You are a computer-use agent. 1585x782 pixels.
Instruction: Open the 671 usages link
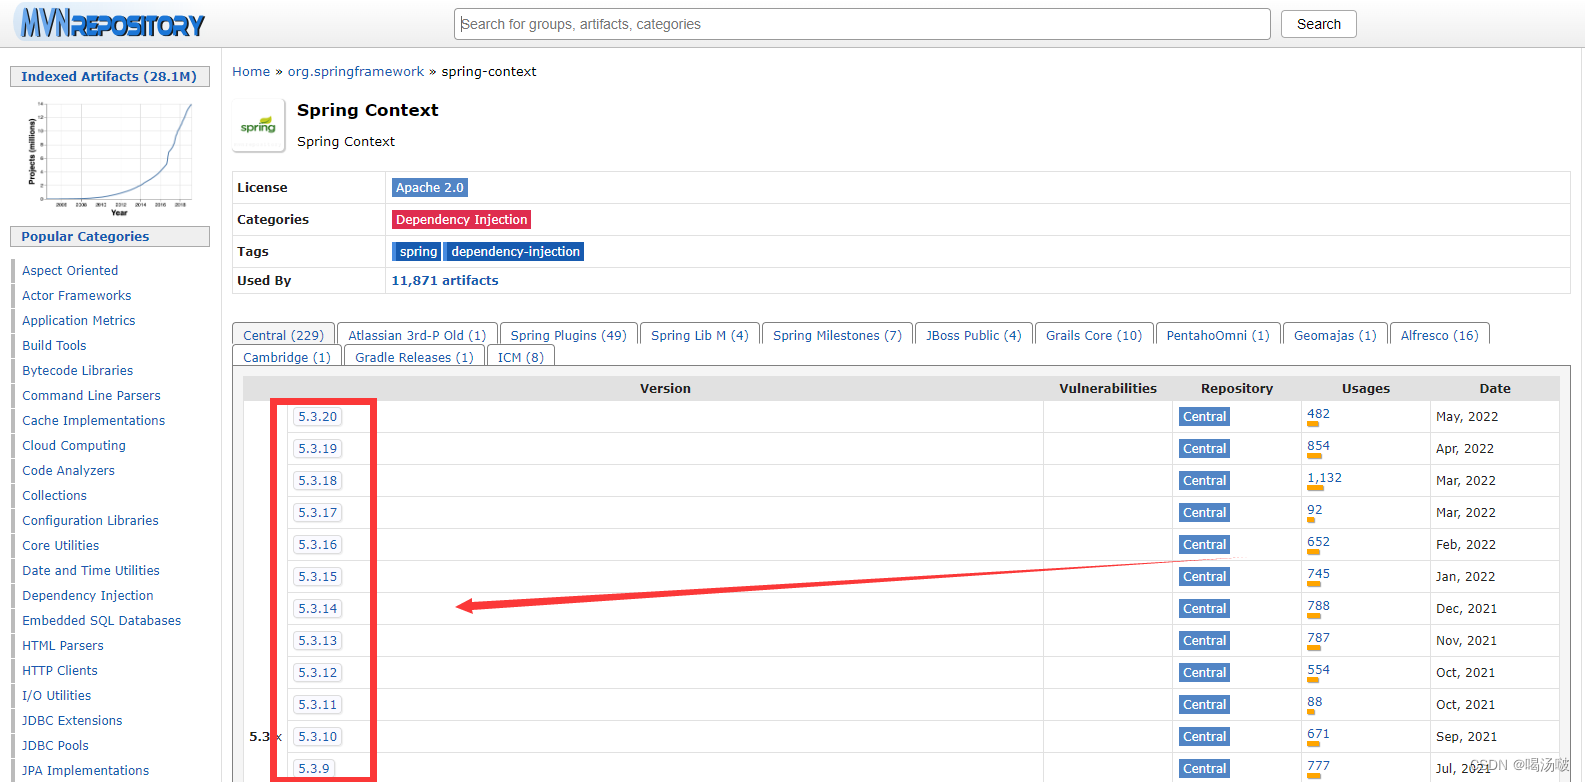[1318, 734]
